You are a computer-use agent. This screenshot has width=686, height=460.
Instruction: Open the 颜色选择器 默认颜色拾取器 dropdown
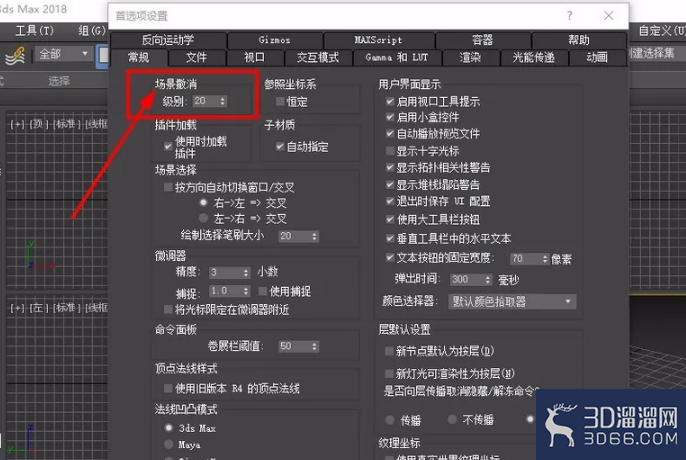[x=512, y=302]
